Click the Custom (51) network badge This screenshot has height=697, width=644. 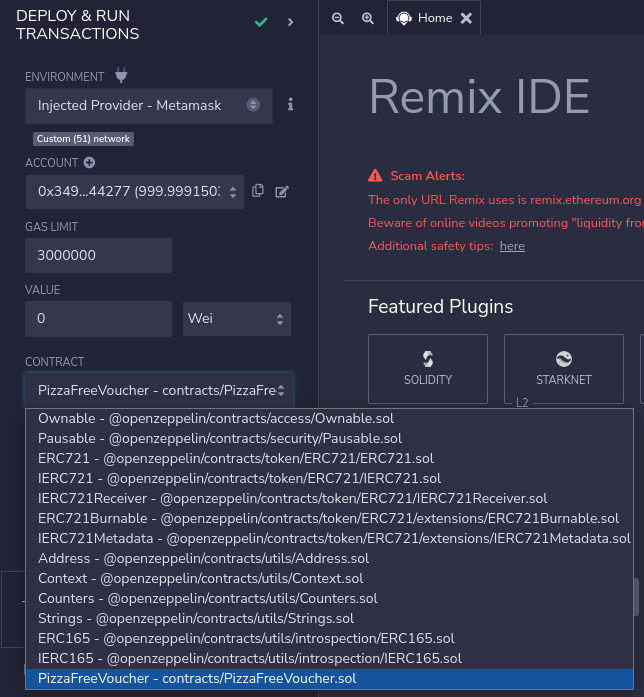click(x=83, y=139)
